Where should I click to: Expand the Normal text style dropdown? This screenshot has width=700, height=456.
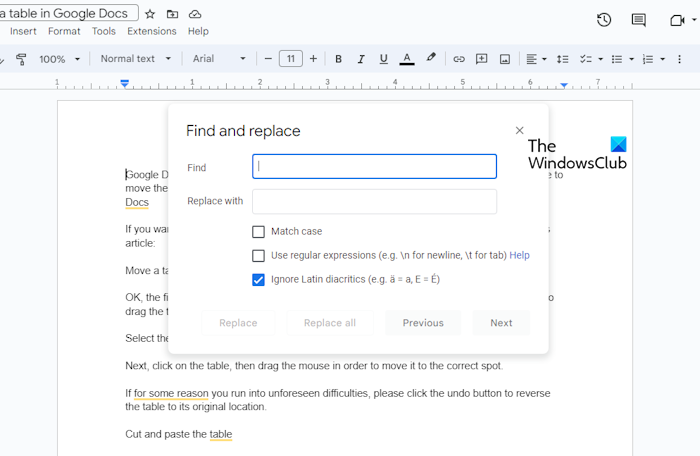pyautogui.click(x=136, y=59)
